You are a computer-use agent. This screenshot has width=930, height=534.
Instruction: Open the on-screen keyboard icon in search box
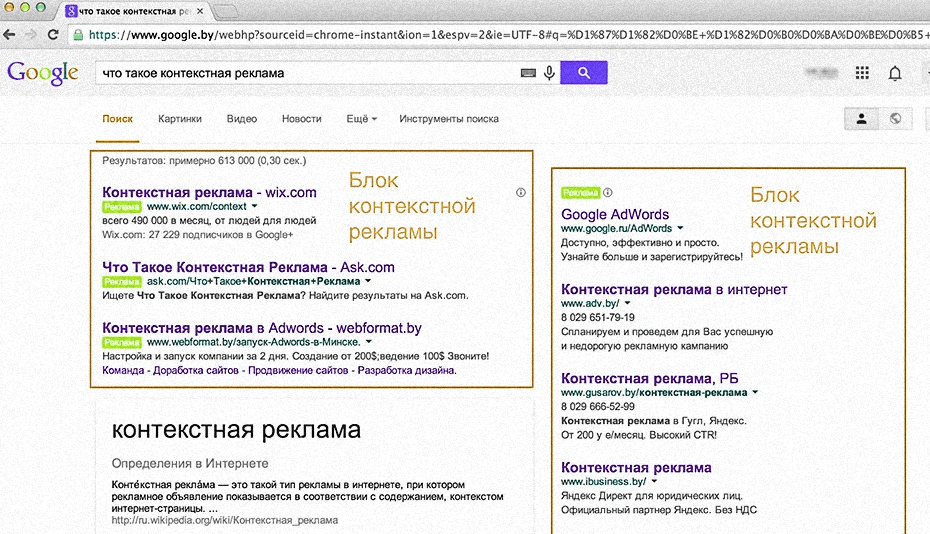click(528, 73)
